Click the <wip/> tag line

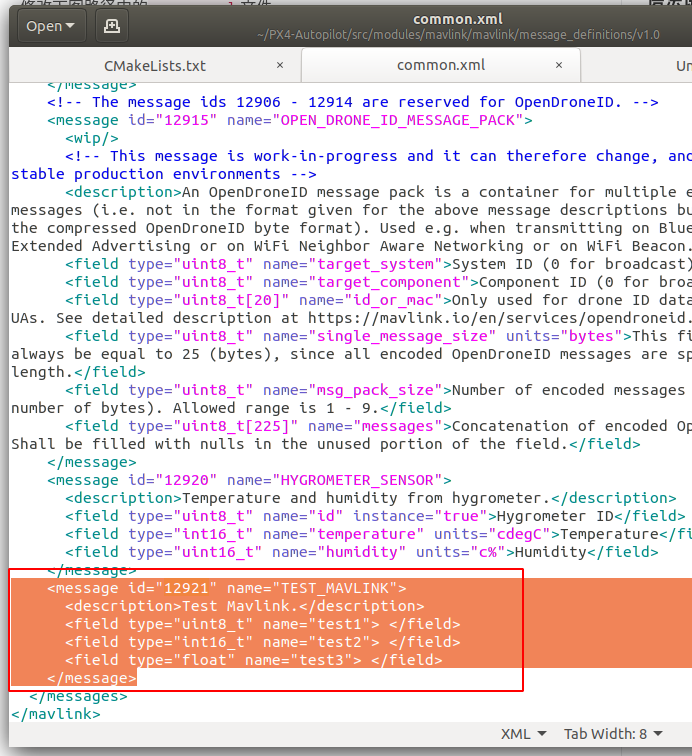pos(92,138)
